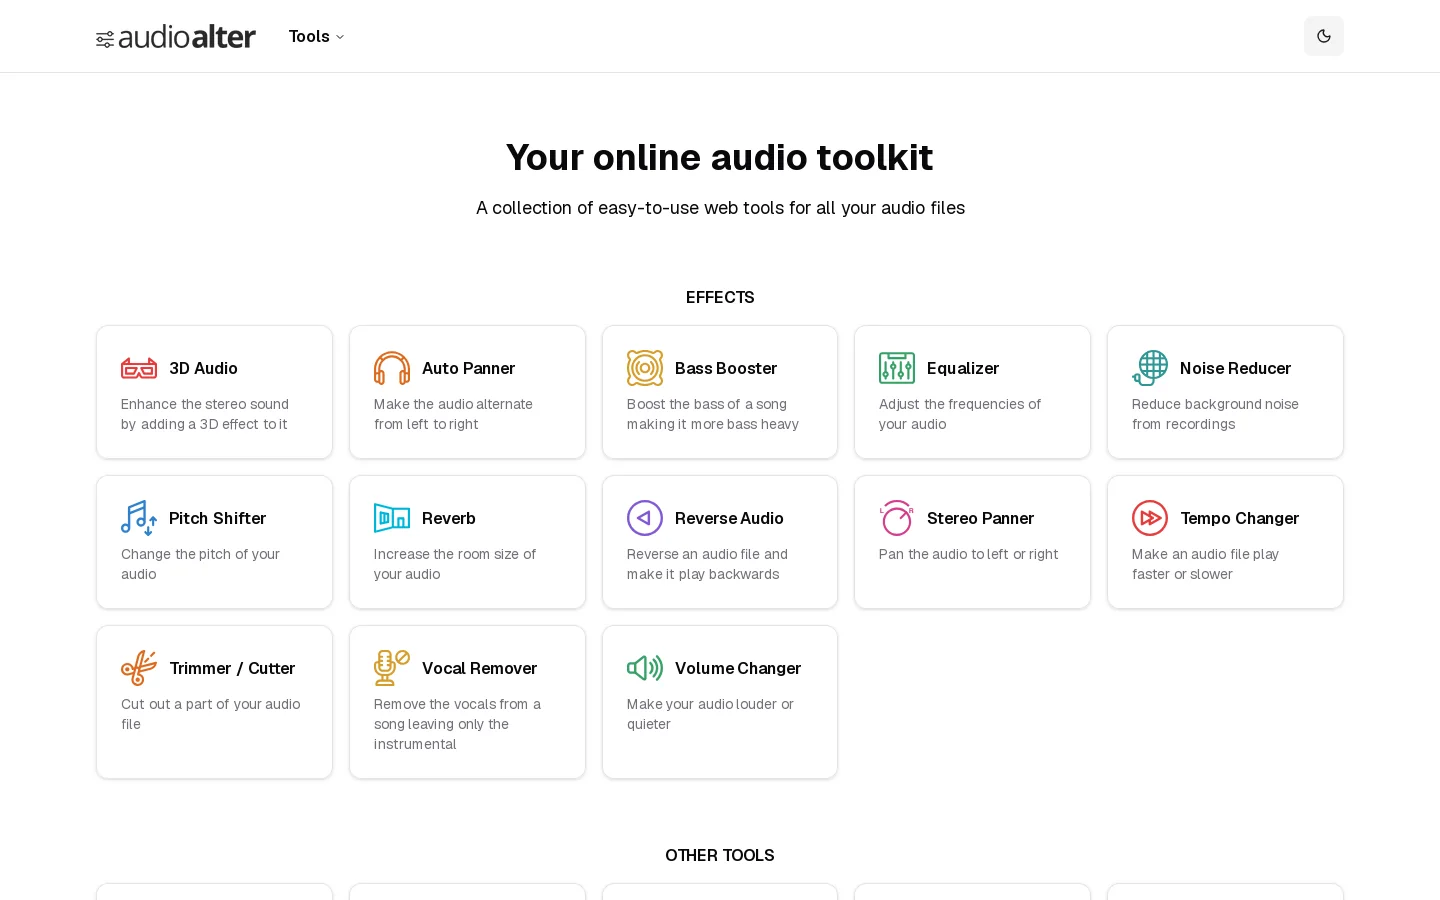Screen dimensions: 1440x900
Task: Click the audioalter logo mixer icon
Action: coord(105,39)
